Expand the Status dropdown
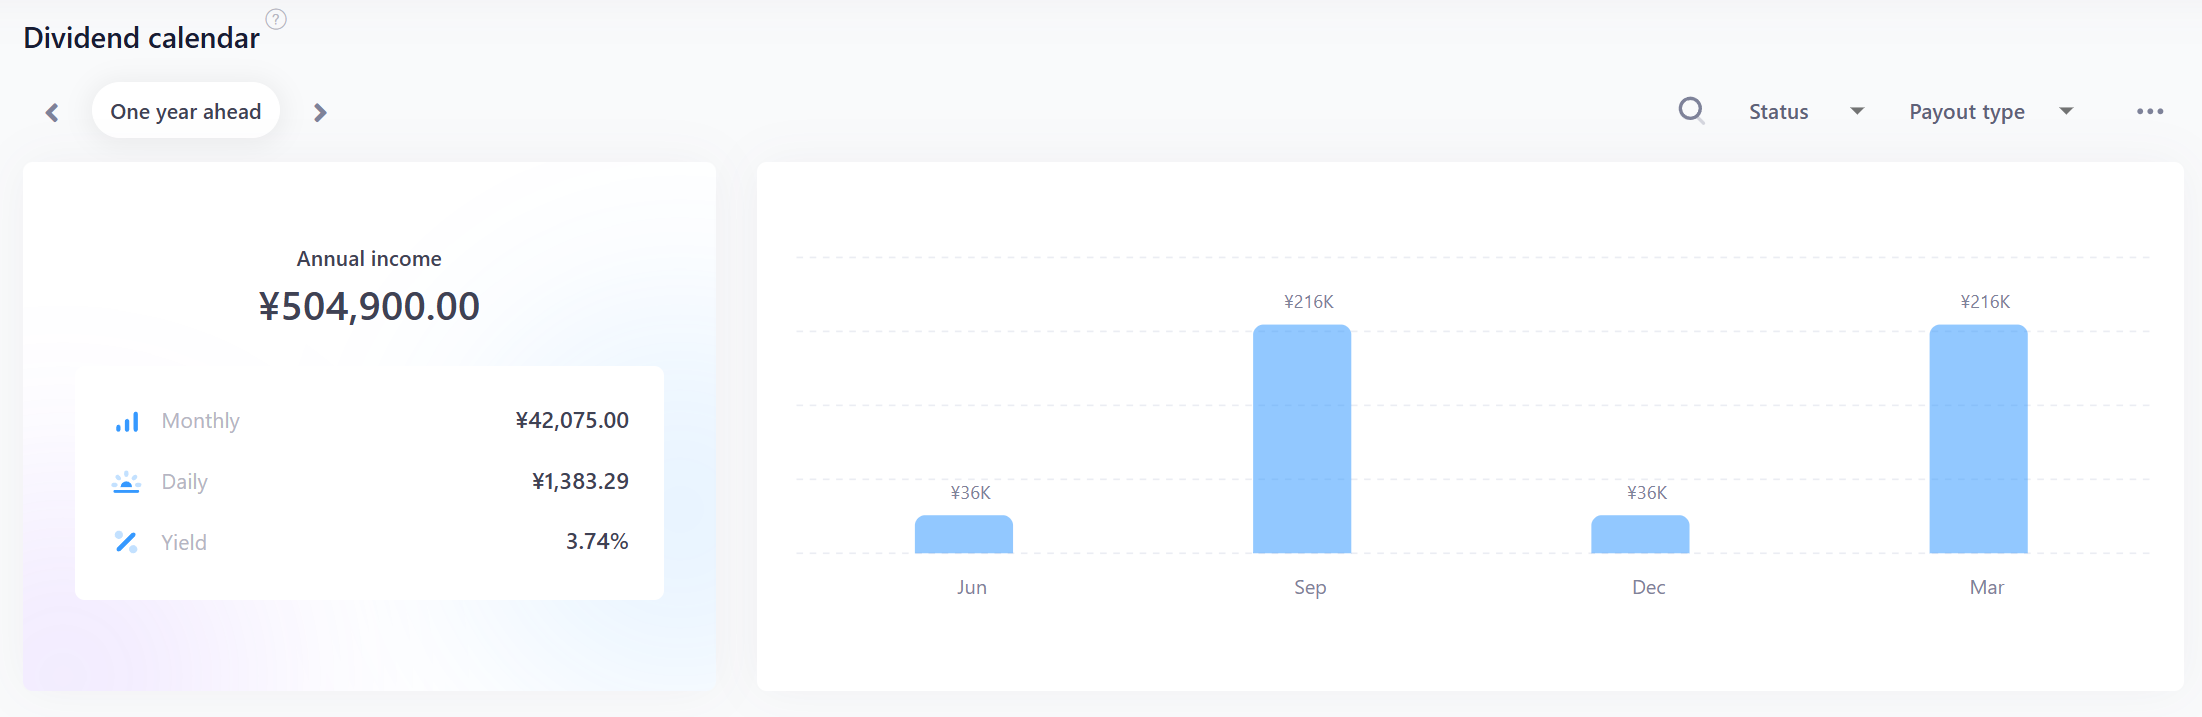The image size is (2202, 717). coord(1806,111)
